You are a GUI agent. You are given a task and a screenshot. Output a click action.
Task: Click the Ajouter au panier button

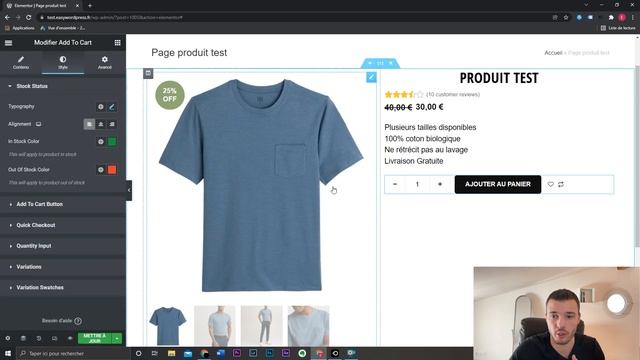coord(498,184)
